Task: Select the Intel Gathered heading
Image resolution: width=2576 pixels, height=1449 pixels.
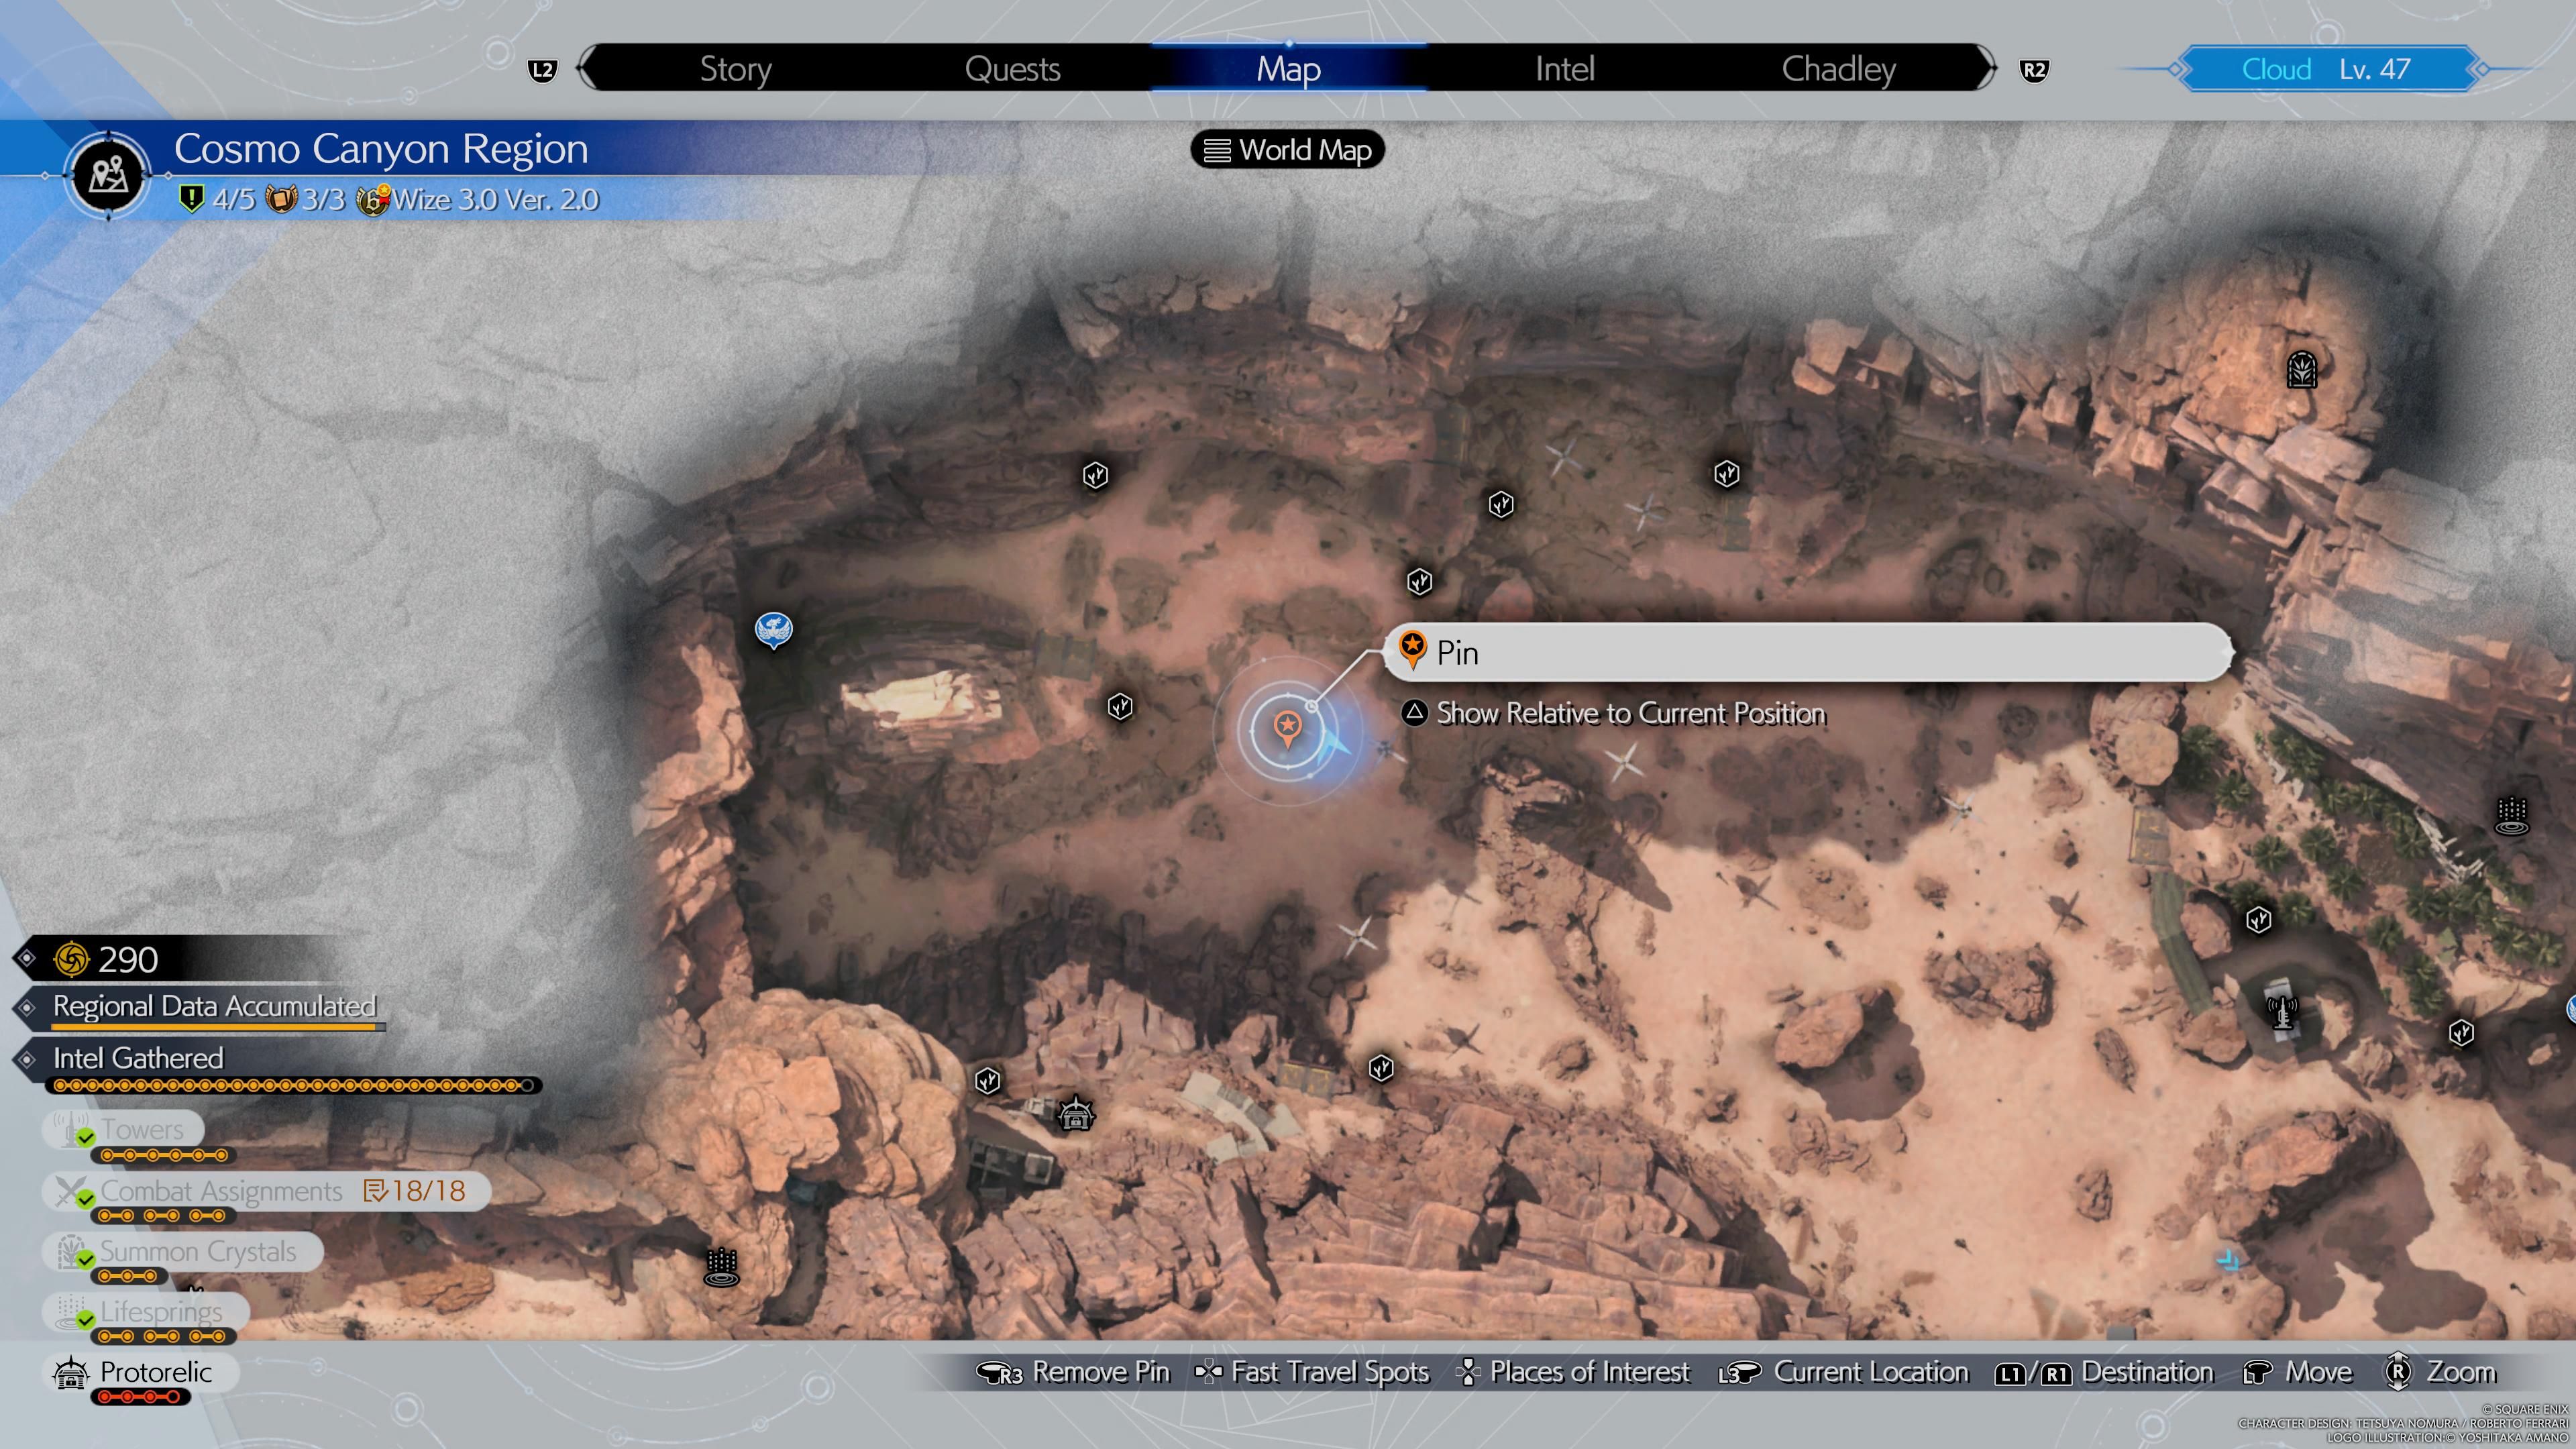Action: [x=138, y=1058]
